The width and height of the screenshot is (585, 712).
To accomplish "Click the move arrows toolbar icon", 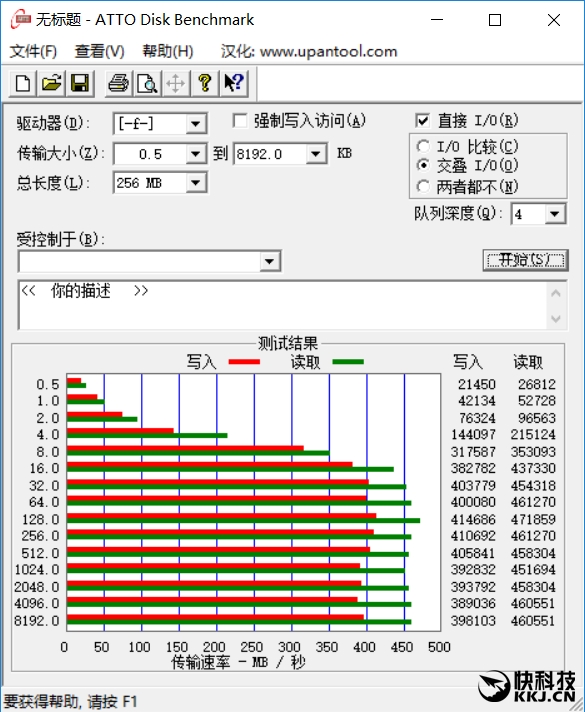I will 176,84.
